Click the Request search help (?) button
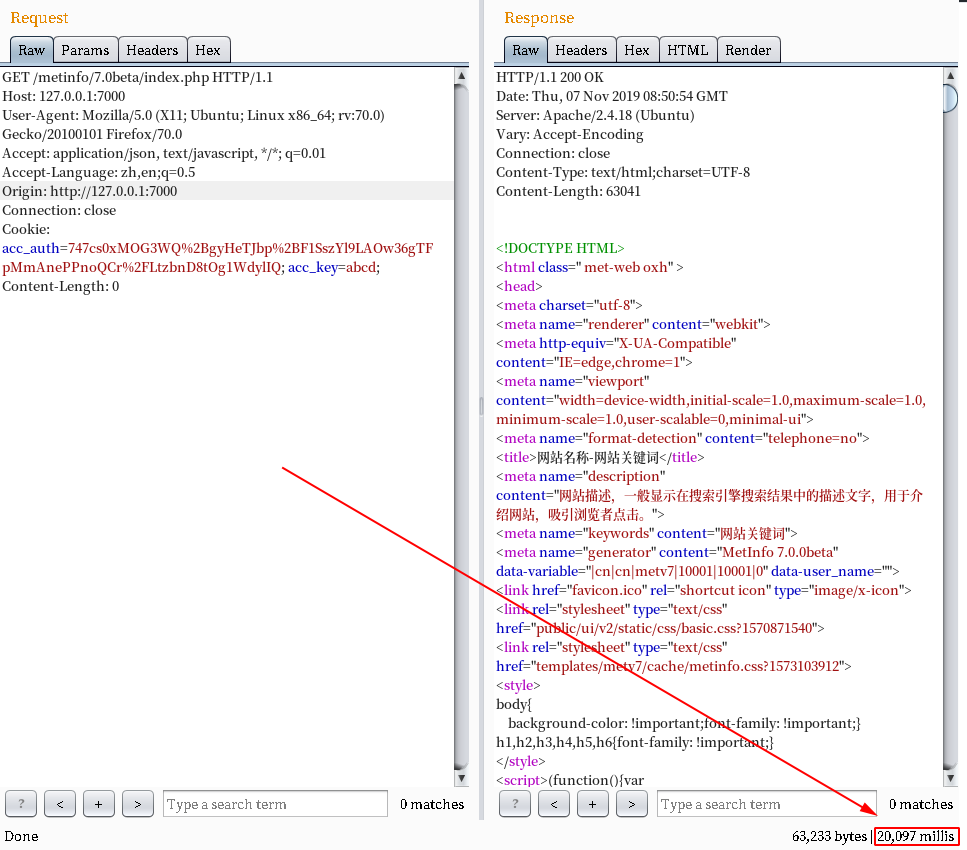The height and width of the screenshot is (850, 967). coord(21,804)
